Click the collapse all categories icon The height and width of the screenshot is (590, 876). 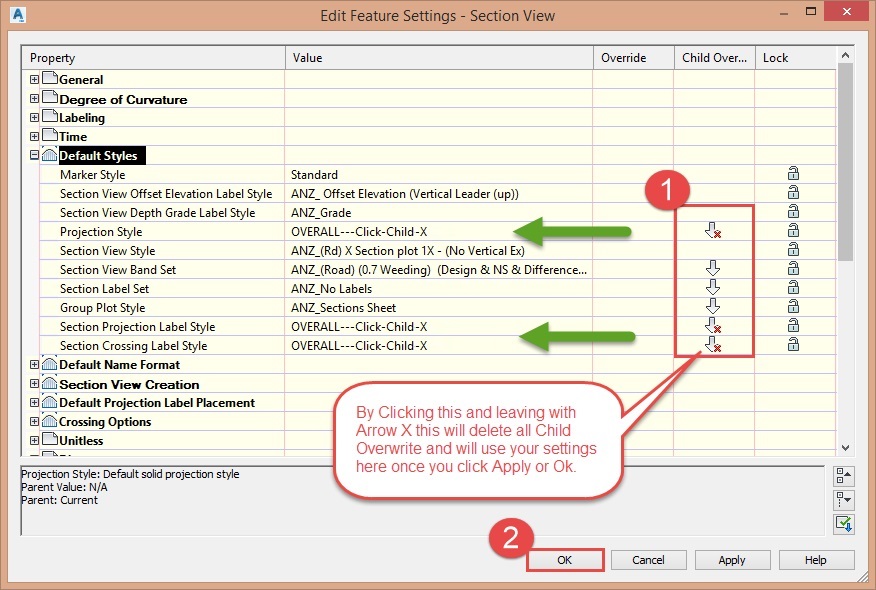pos(845,476)
